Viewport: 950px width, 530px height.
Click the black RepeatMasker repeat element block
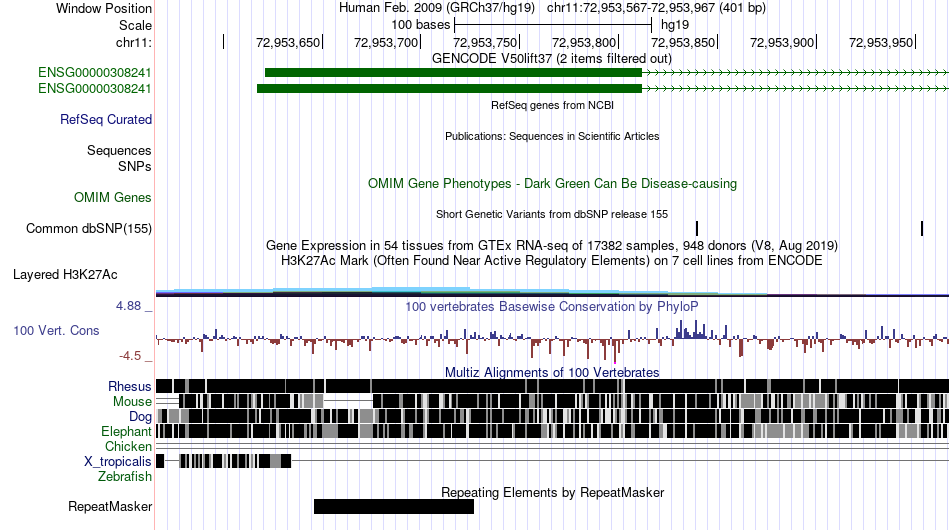pos(394,506)
